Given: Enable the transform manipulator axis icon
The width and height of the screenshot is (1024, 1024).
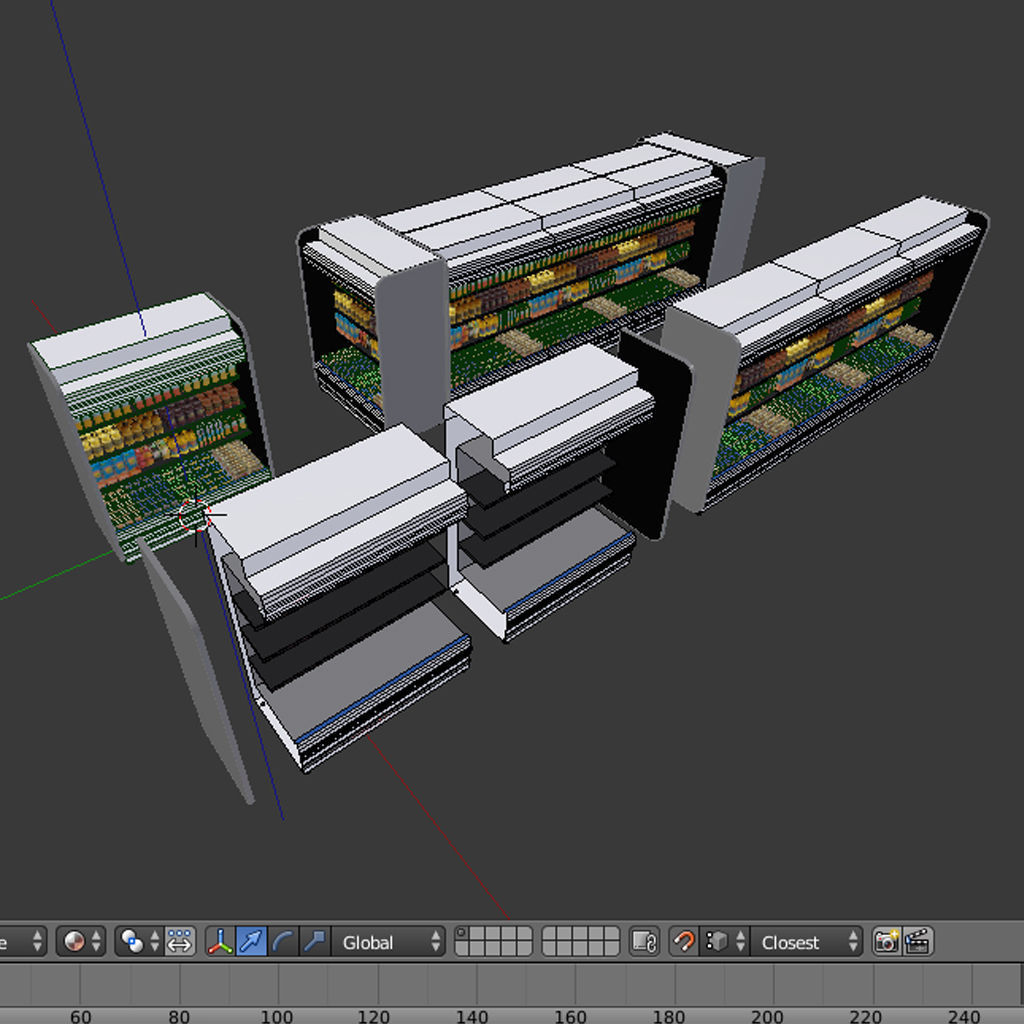Looking at the screenshot, I should tap(219, 941).
